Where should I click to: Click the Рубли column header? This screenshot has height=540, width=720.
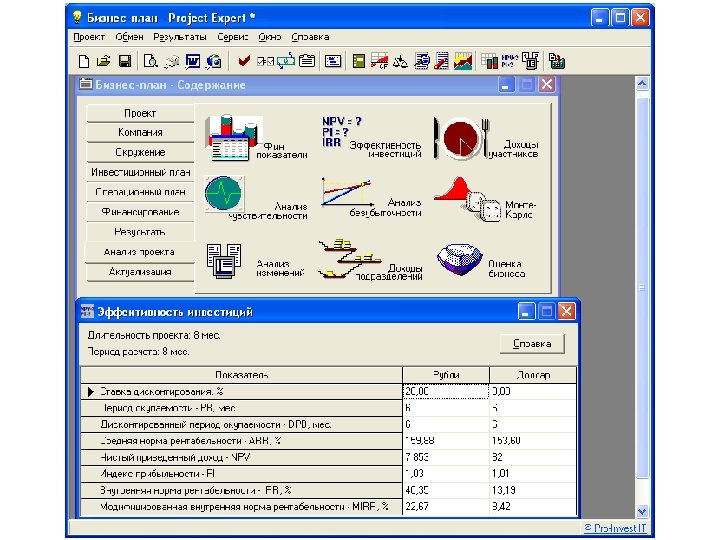coord(445,375)
